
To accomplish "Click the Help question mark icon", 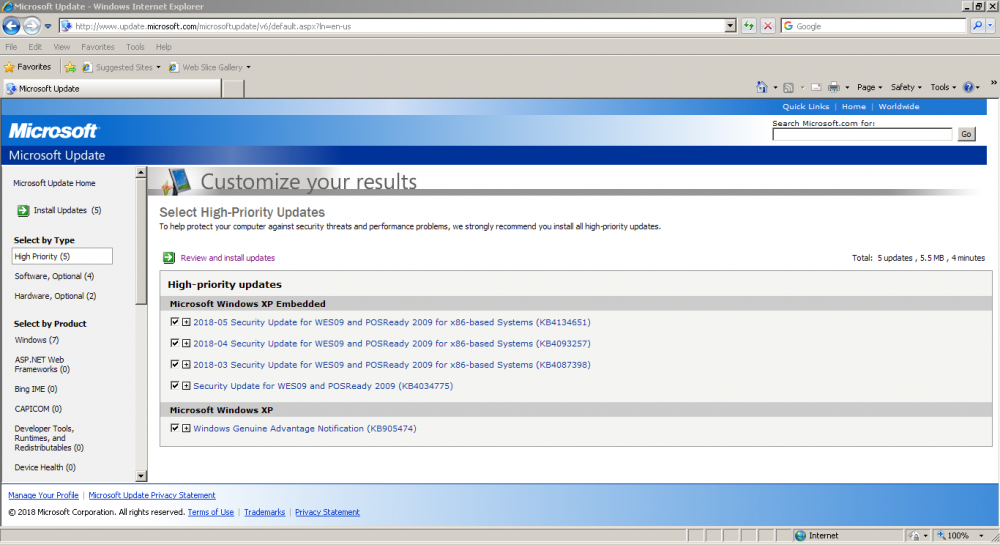I will [968, 87].
